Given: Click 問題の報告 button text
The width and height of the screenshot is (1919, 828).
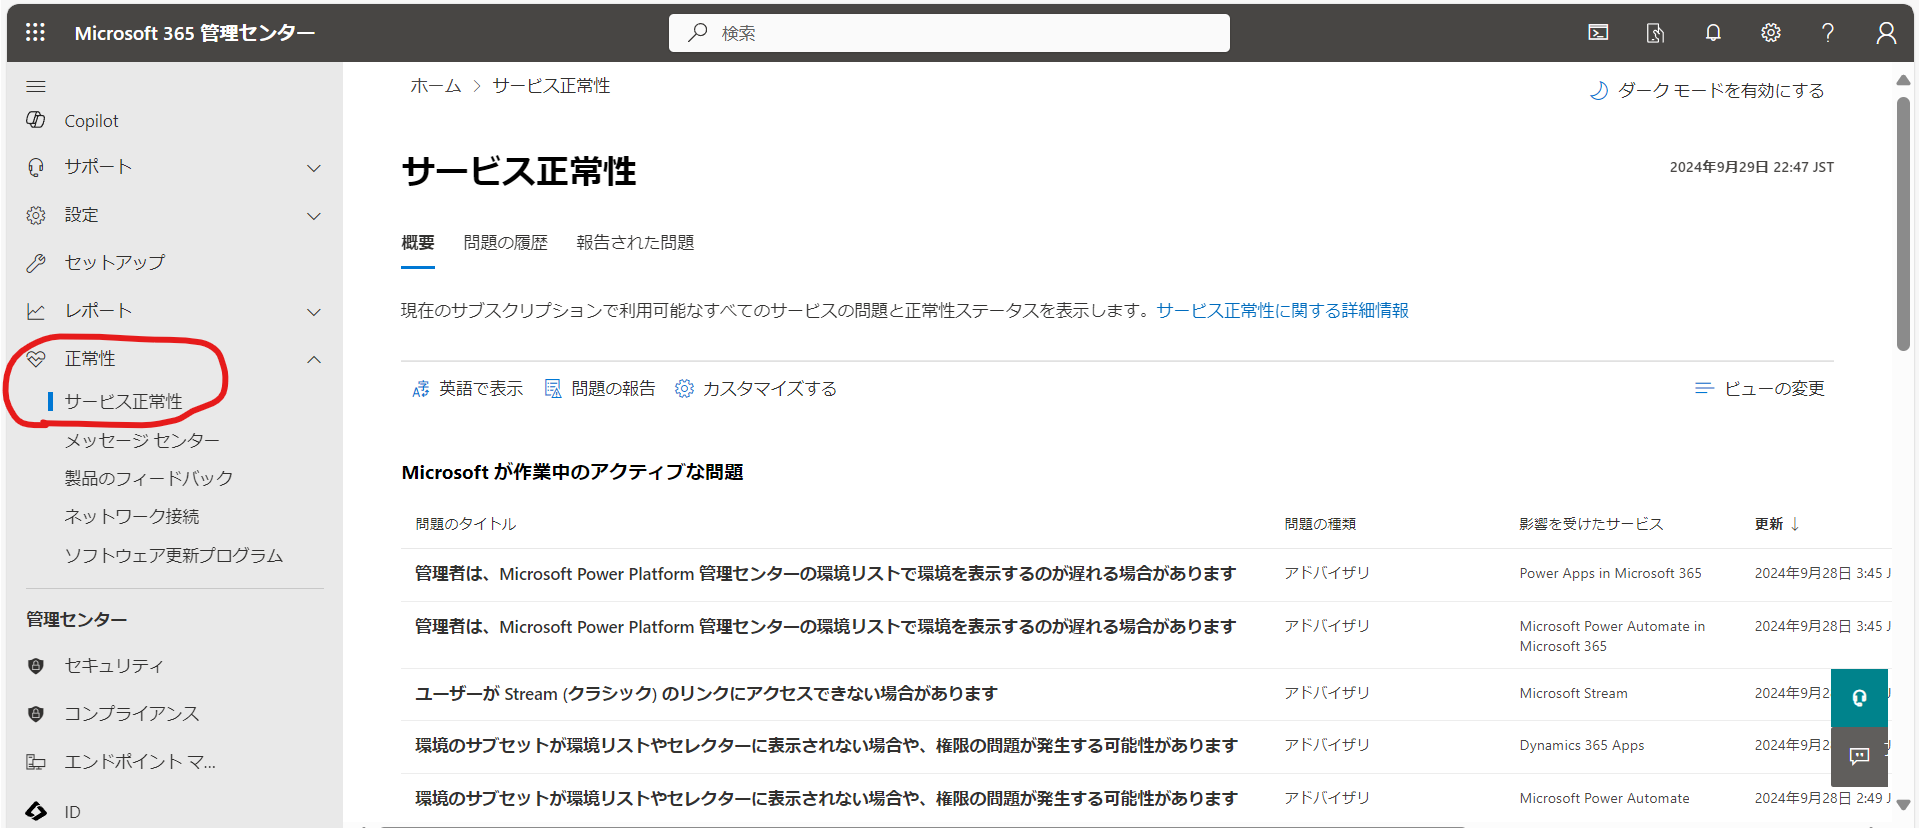Looking at the screenshot, I should click(x=613, y=388).
